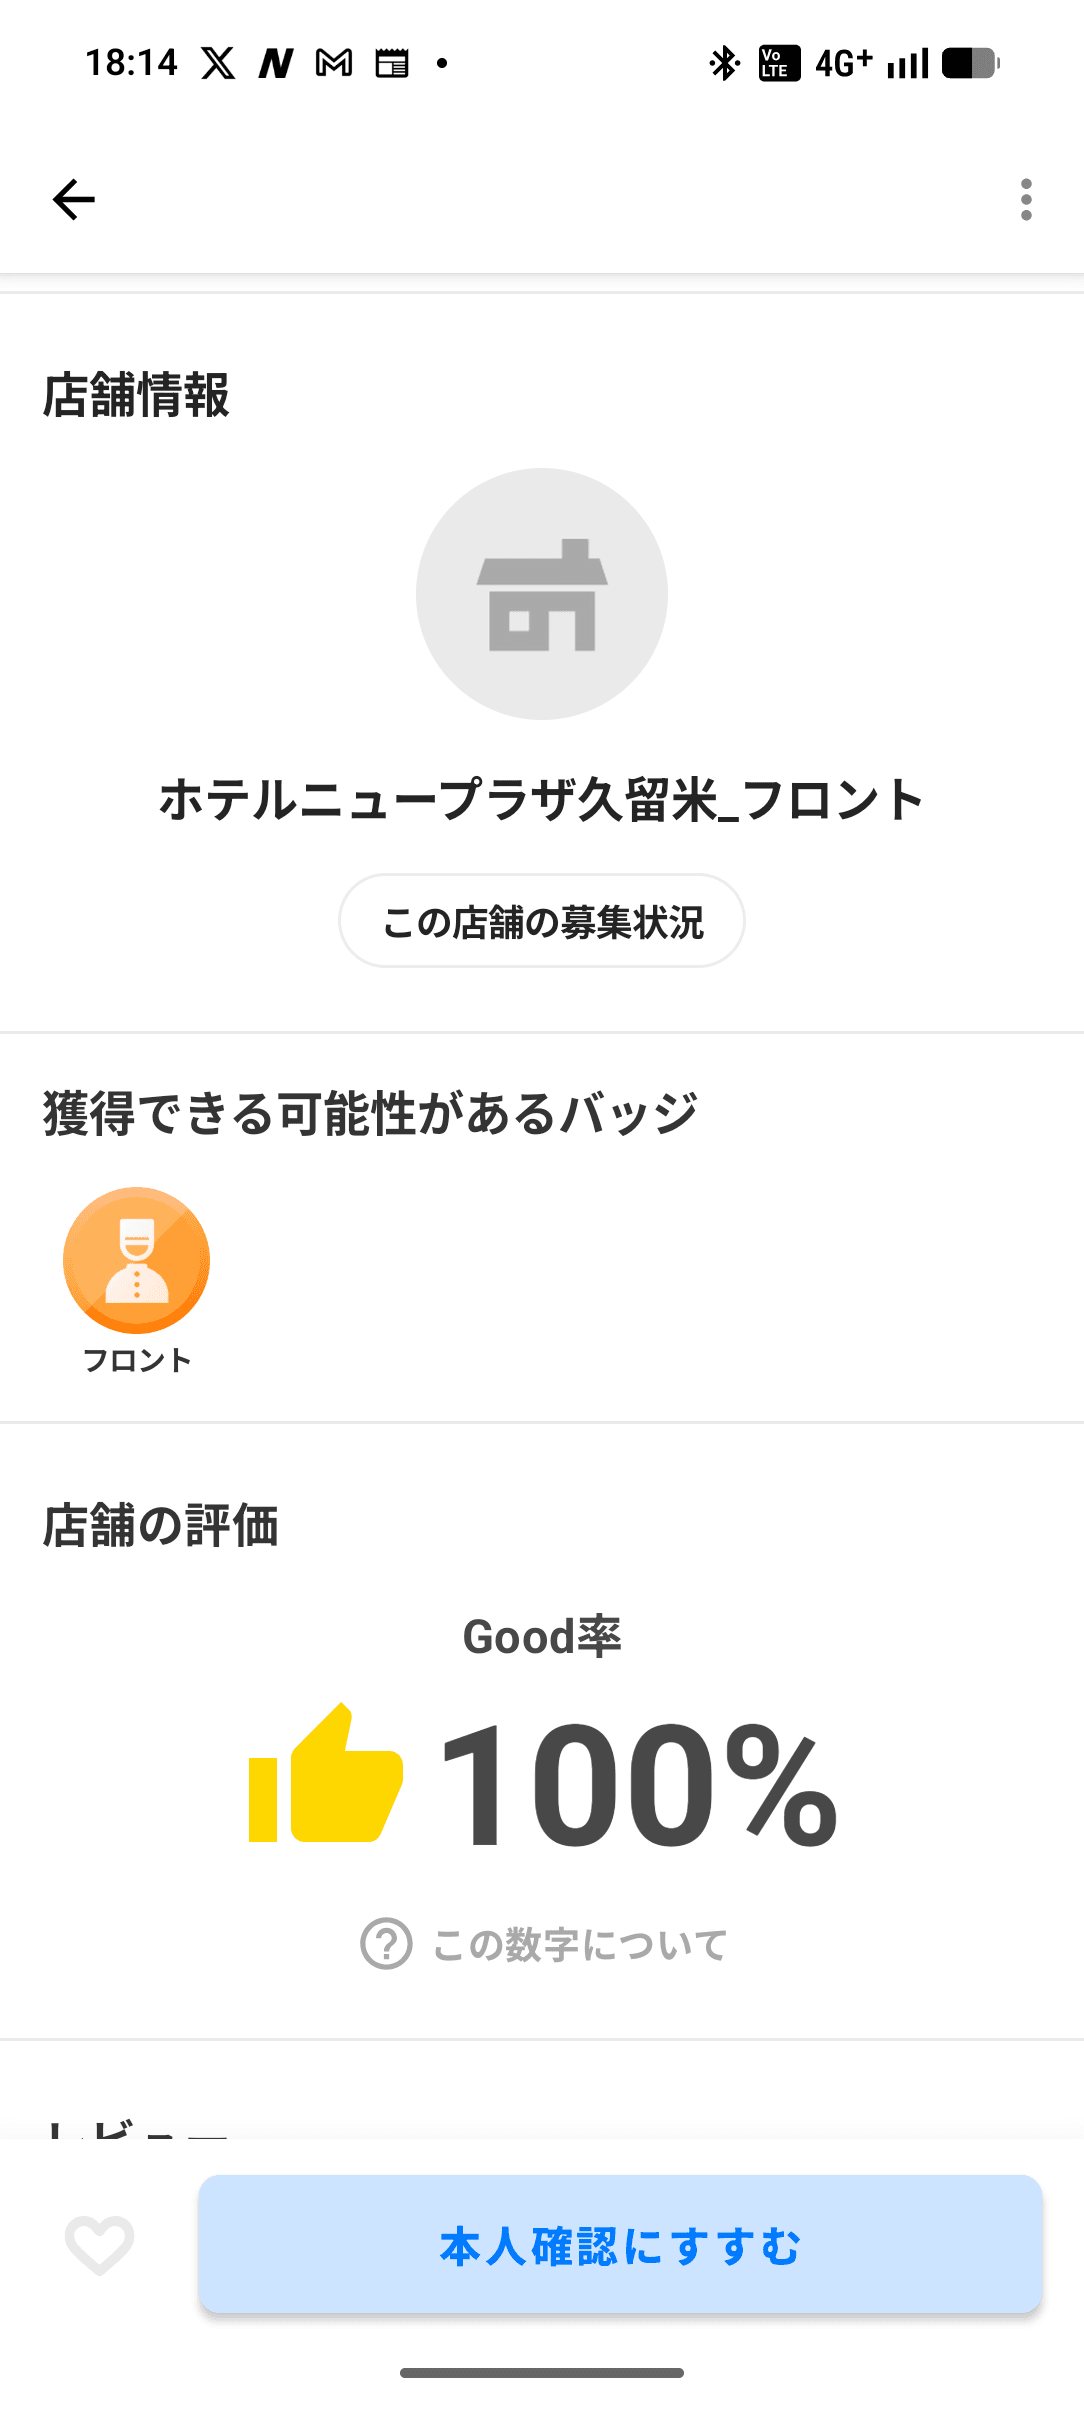Open この店舗の募集状況 for this store
Viewport: 1084px width, 2412px height.
(x=542, y=921)
